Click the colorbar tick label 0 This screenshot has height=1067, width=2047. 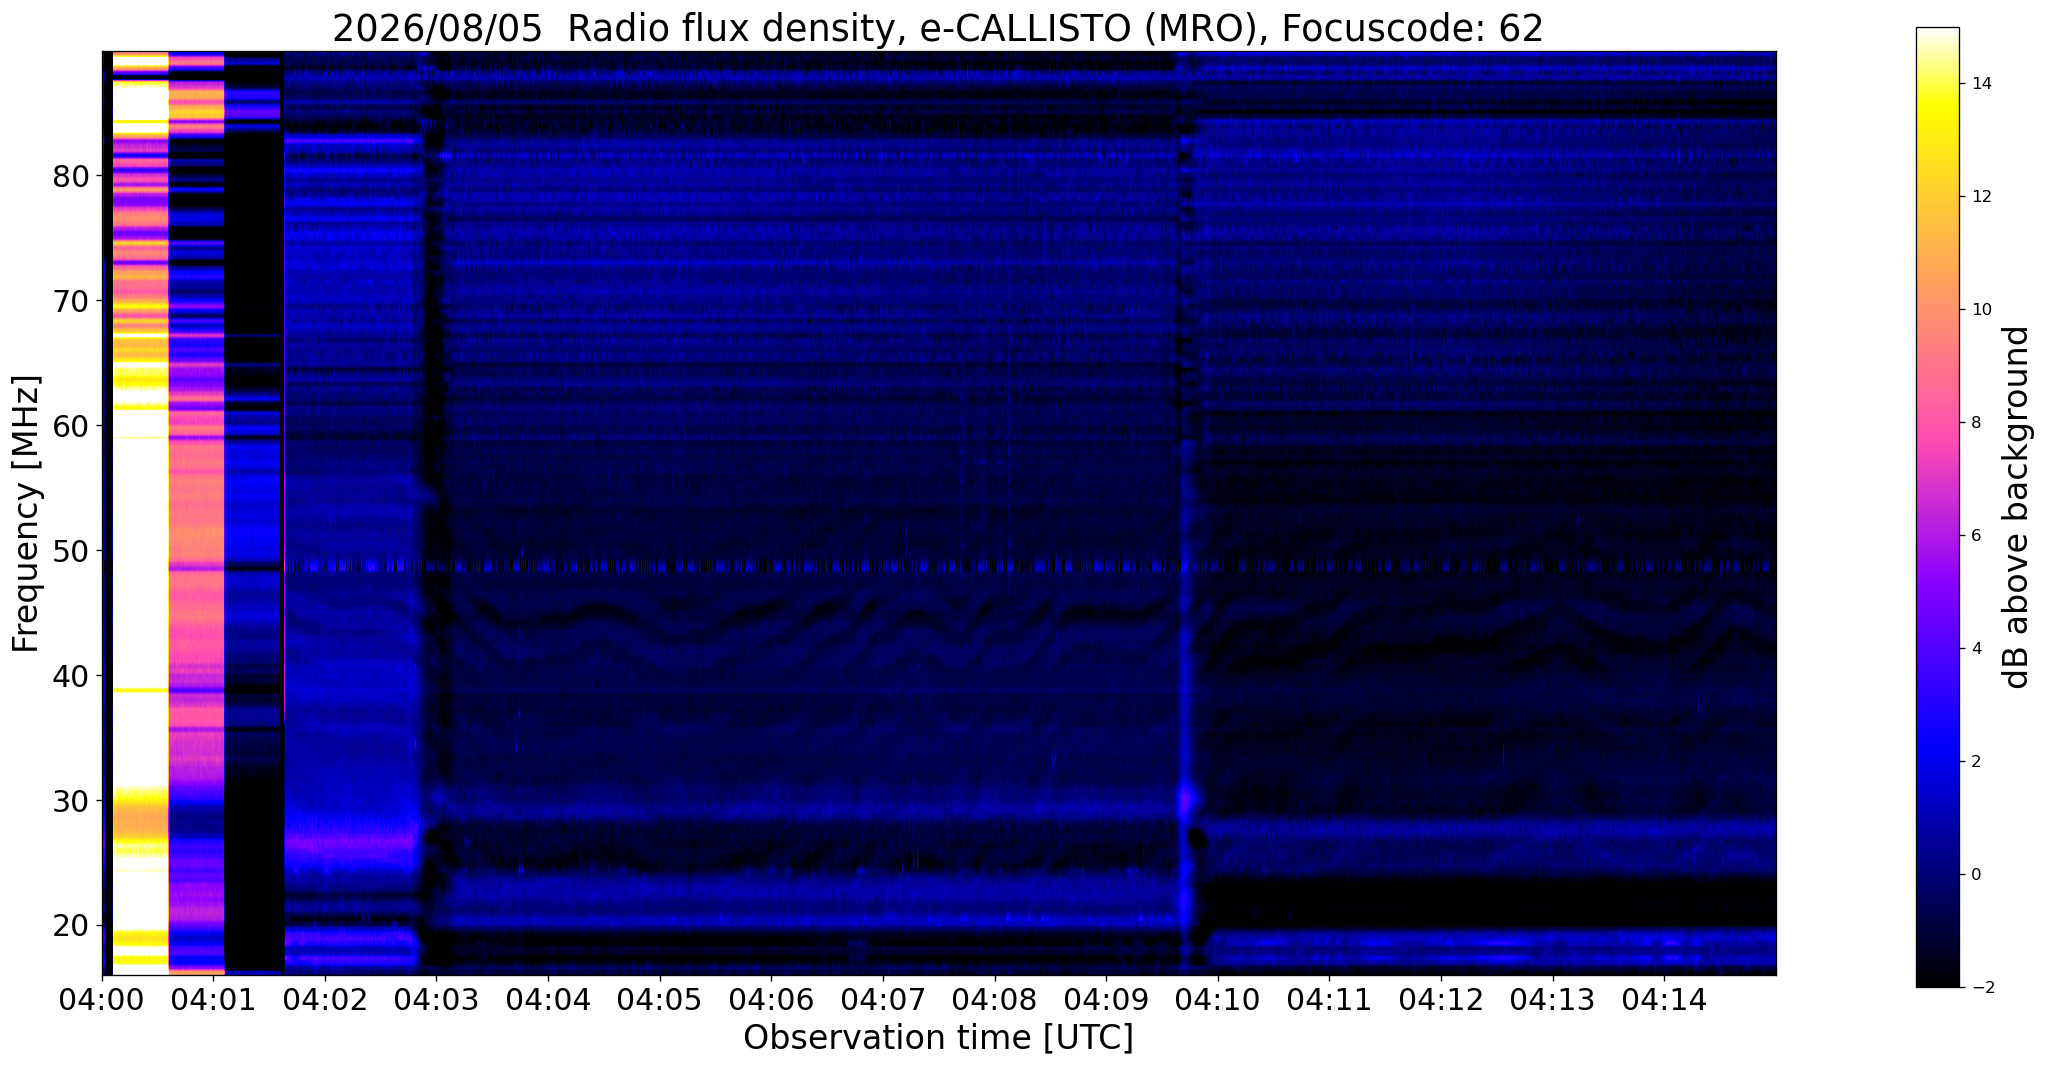[x=1974, y=874]
